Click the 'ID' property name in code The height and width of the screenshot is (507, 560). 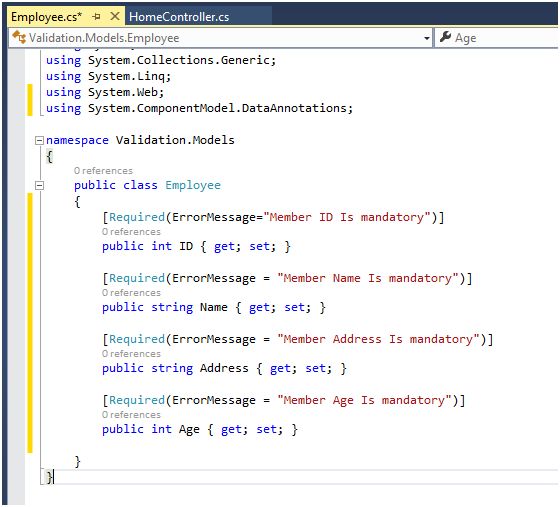186,246
